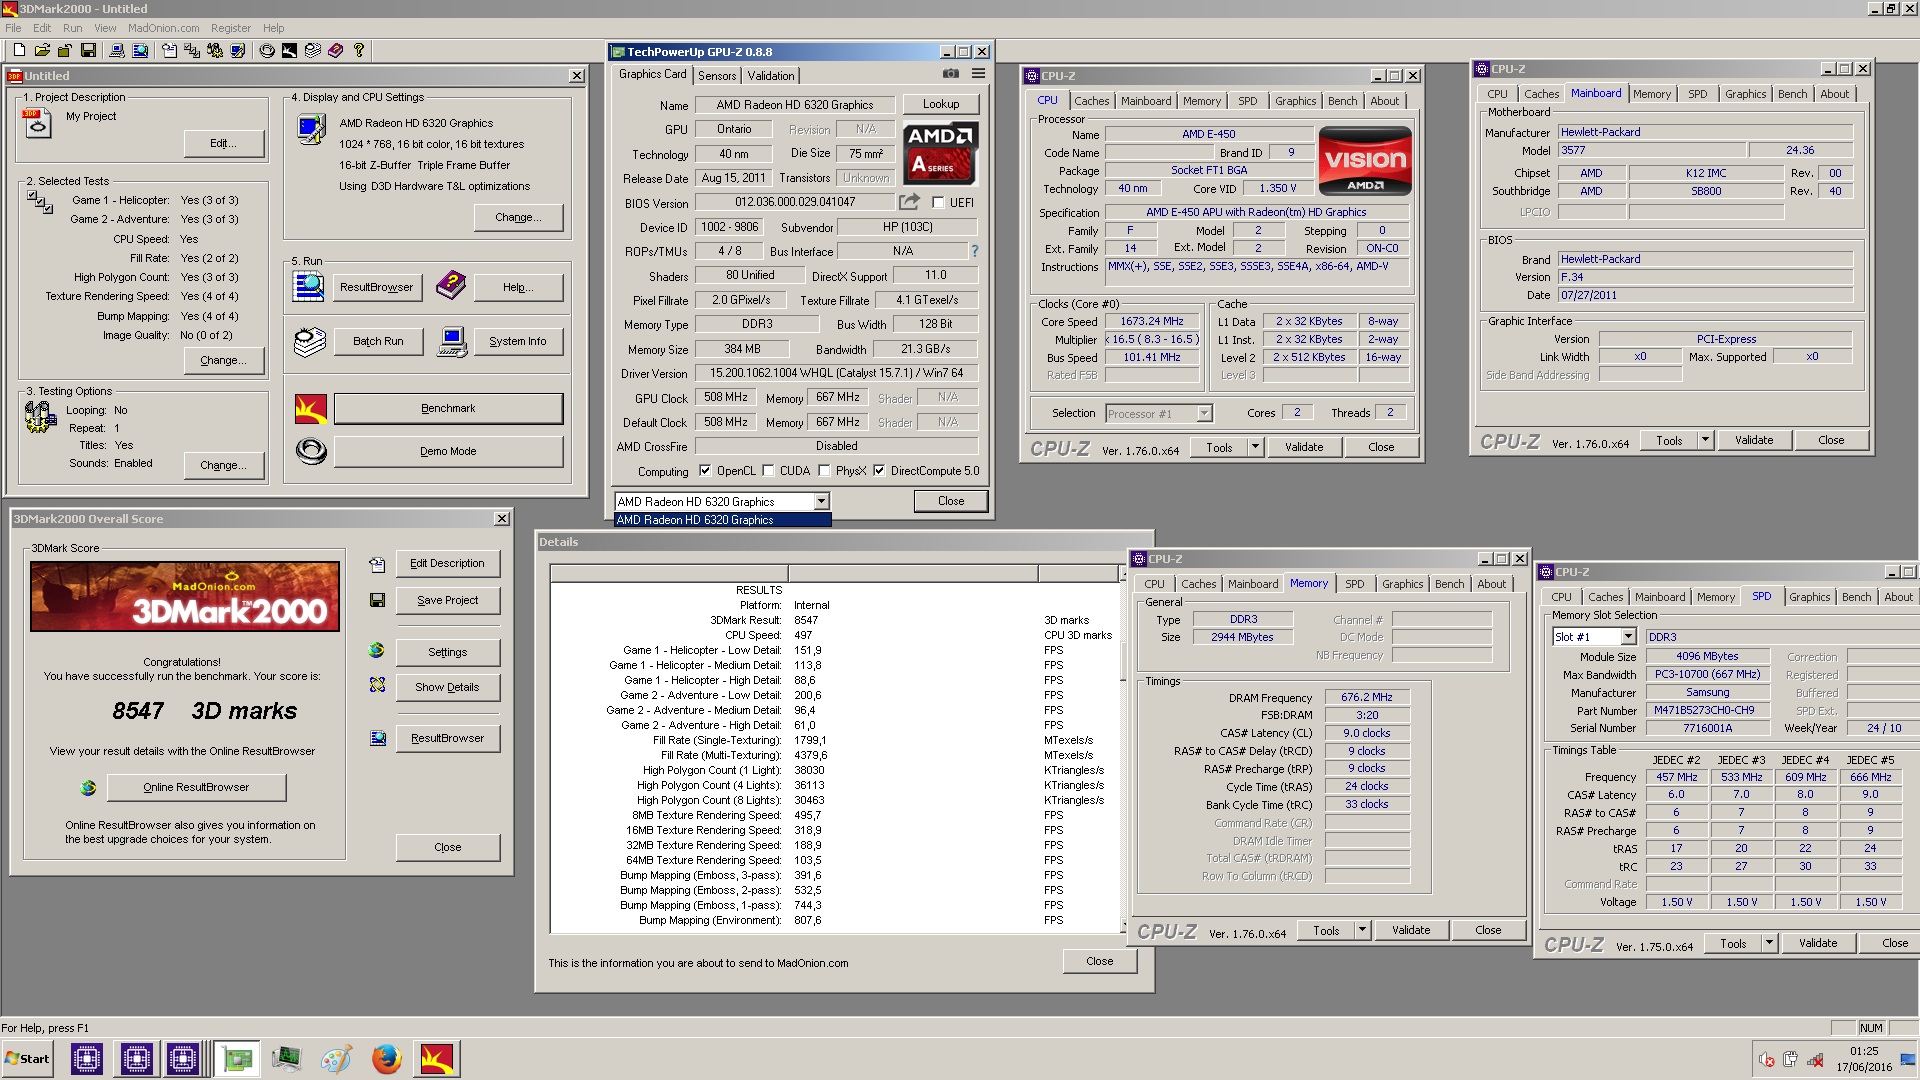Open the MadOnion.com menu
This screenshot has width=1920, height=1080.
click(163, 28)
